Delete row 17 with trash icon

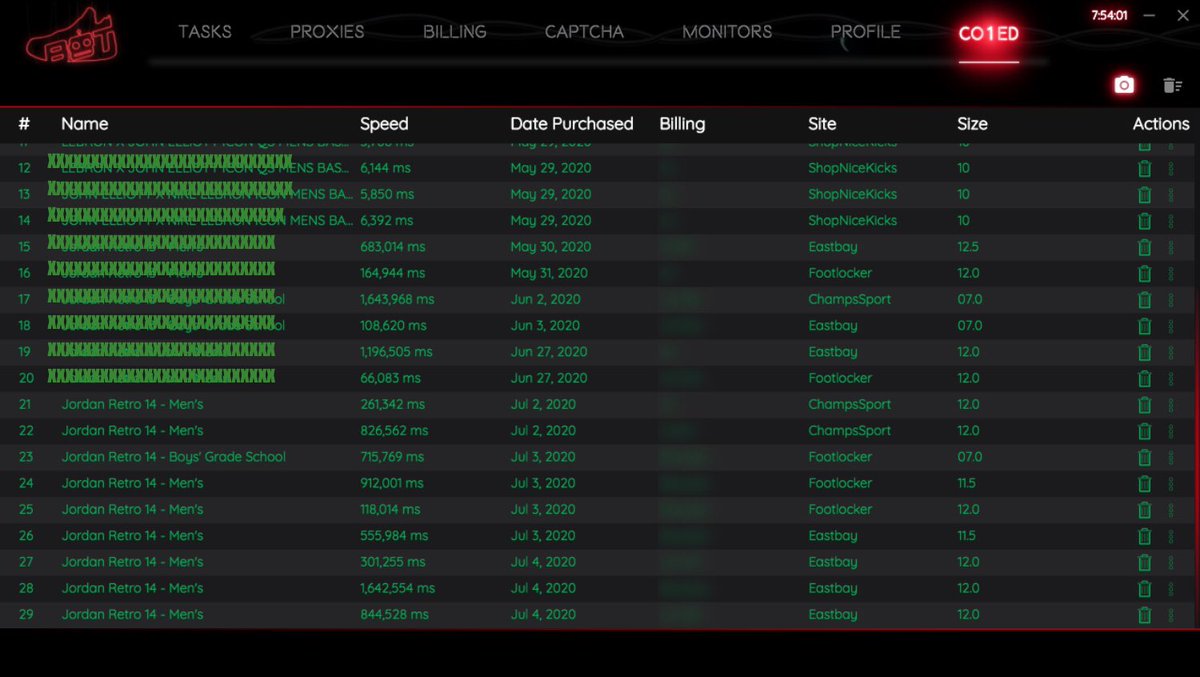(x=1145, y=299)
